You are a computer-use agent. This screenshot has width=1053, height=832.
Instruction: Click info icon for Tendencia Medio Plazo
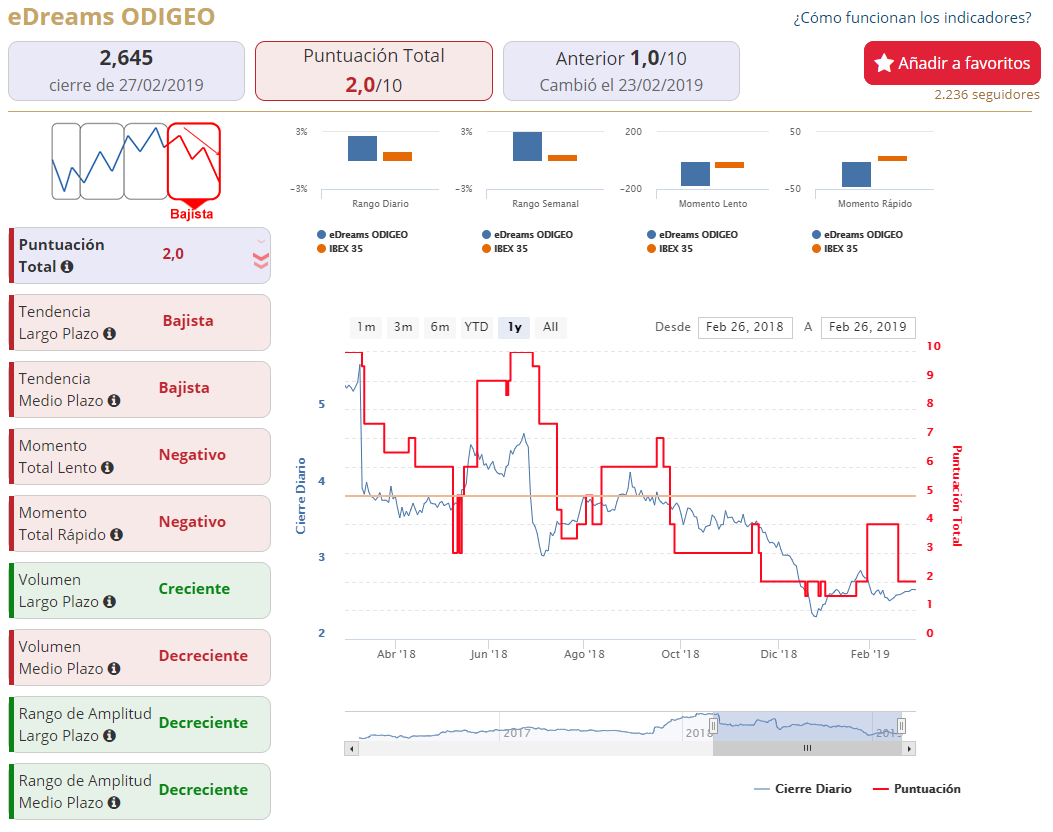coord(114,401)
